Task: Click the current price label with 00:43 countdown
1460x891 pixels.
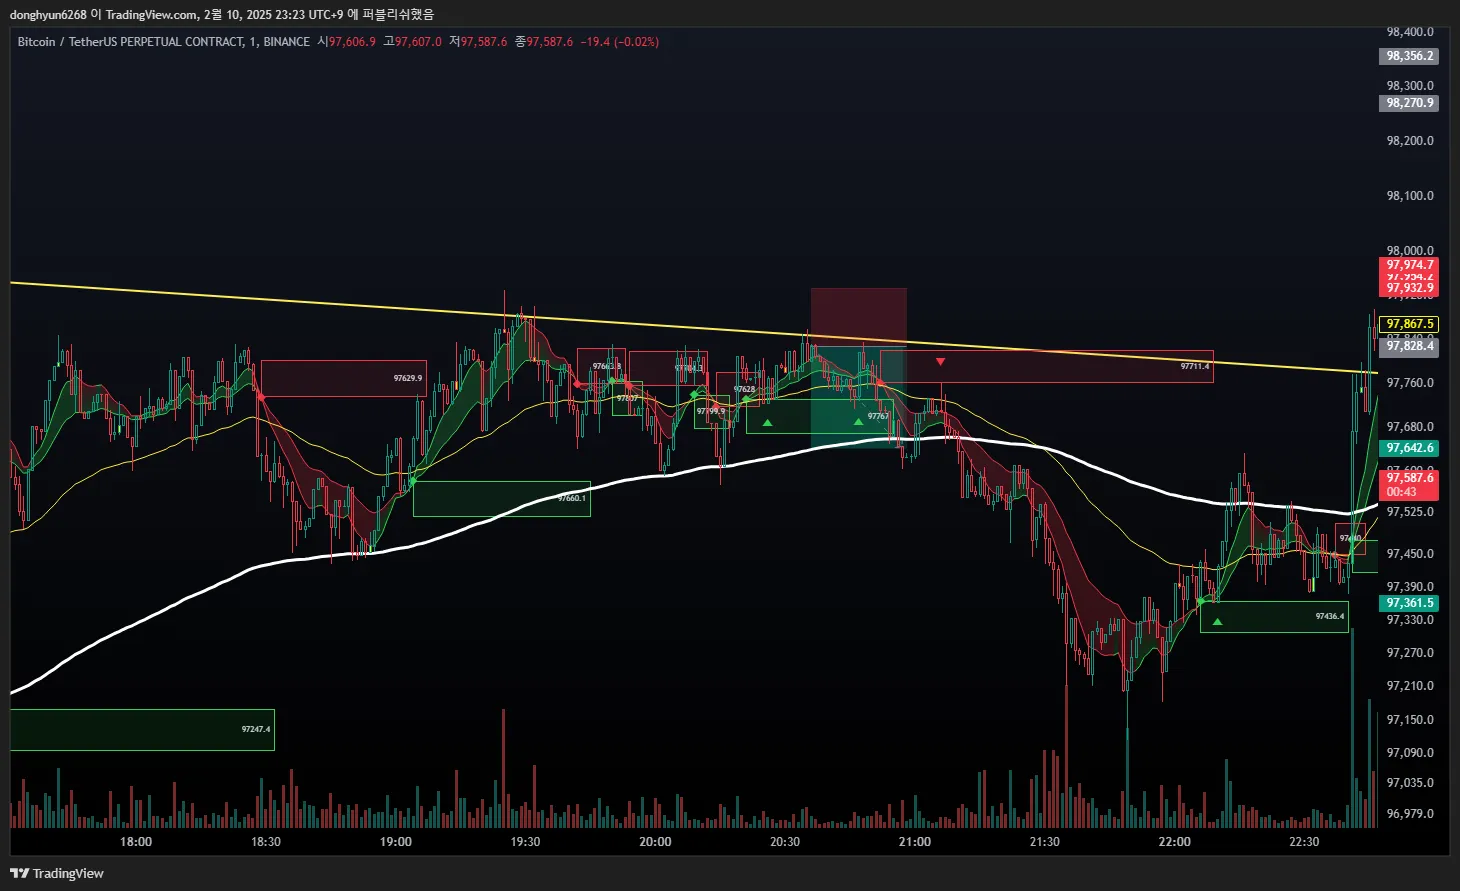Action: tap(1410, 485)
